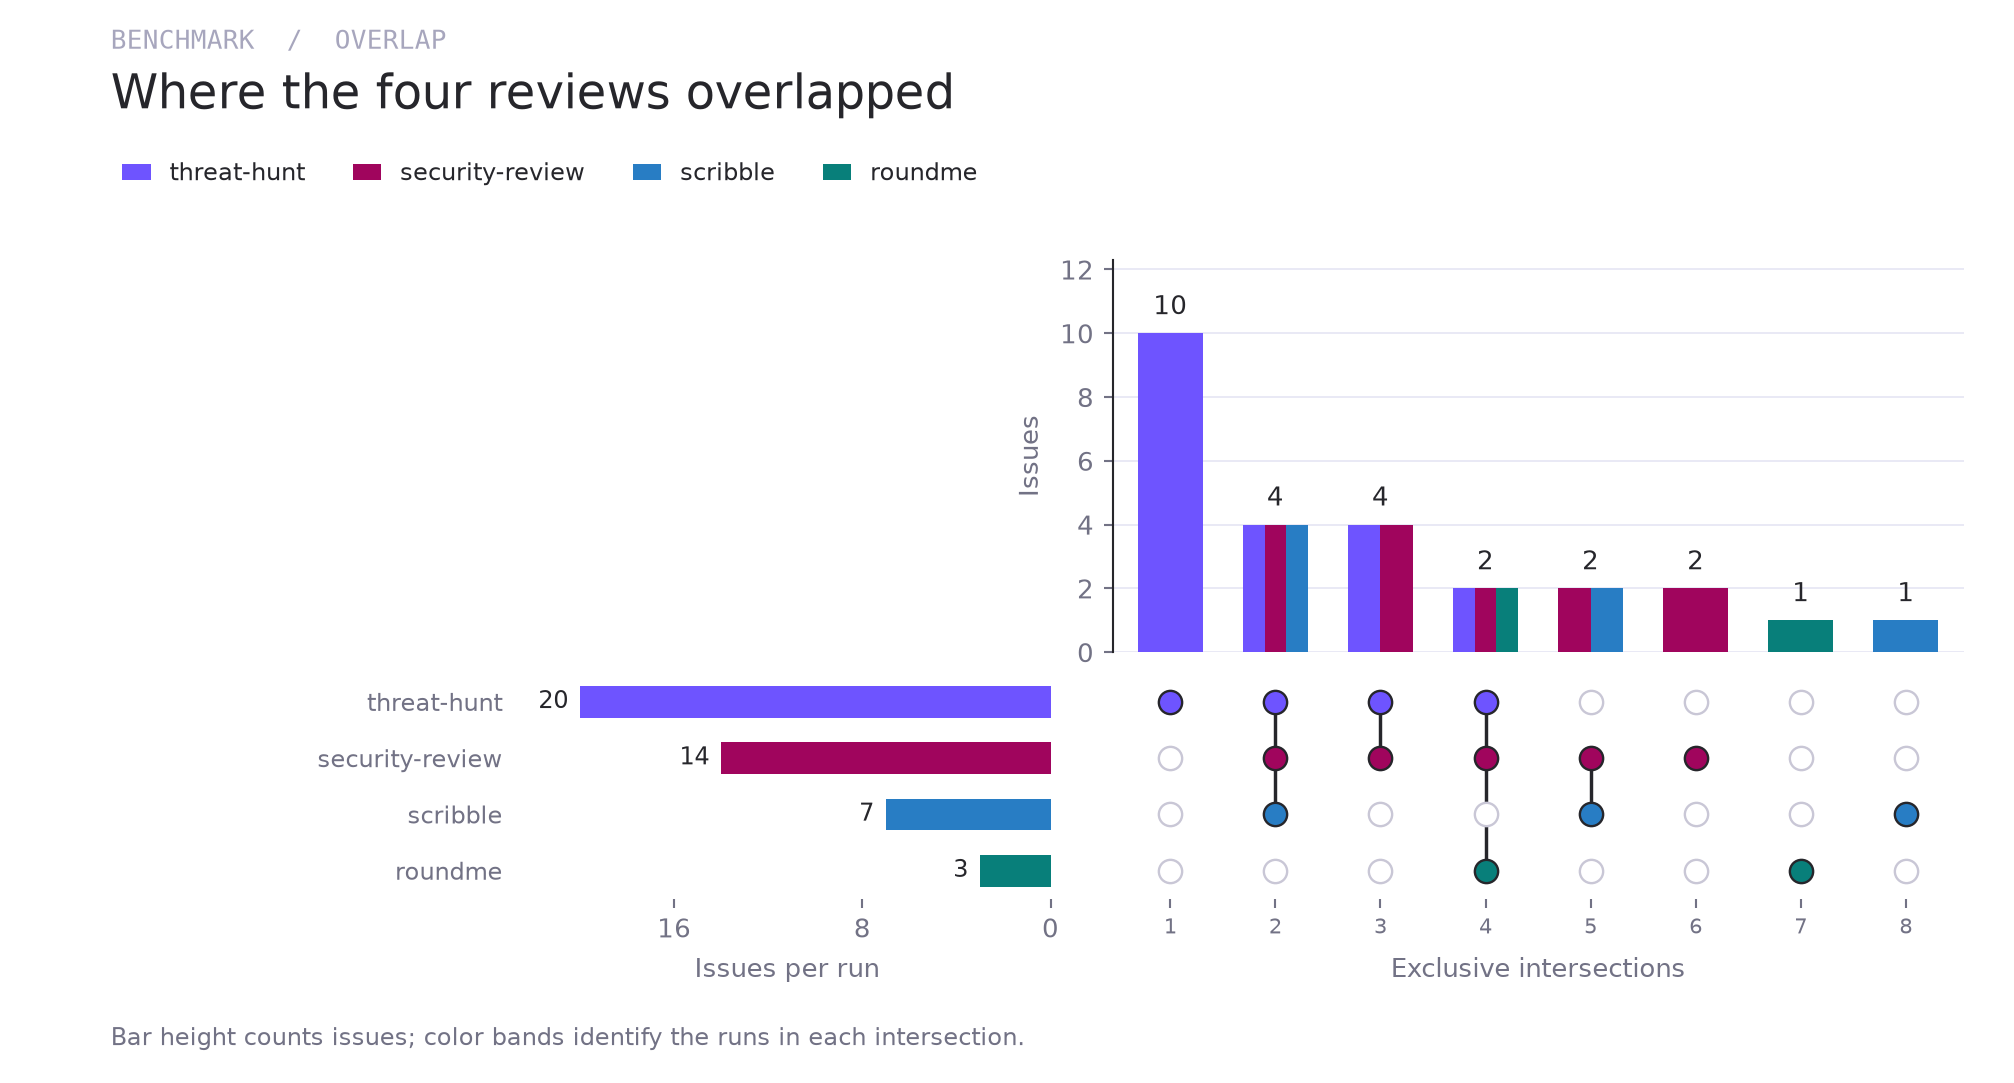The image size is (2014, 1083).
Task: Click the threat-hunt legend color swatch
Action: click(x=136, y=172)
